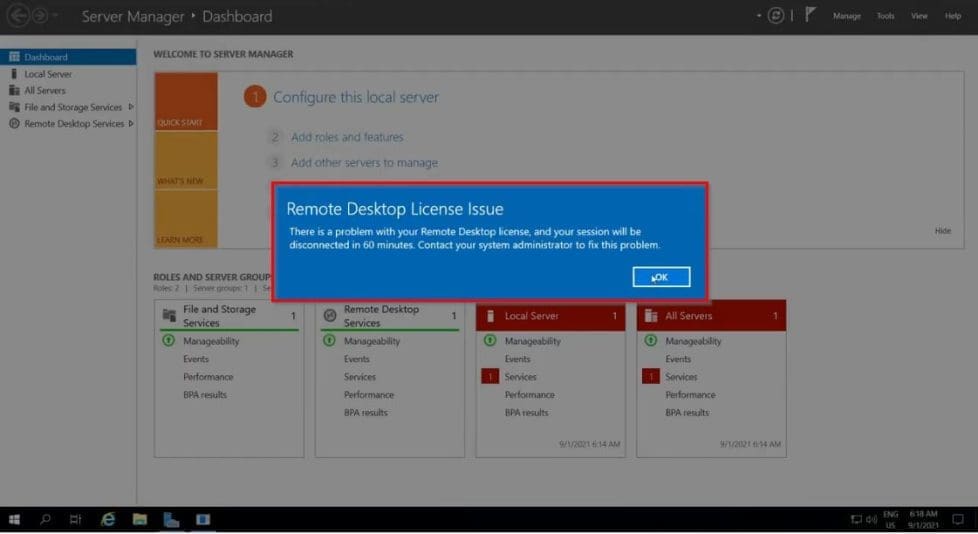
Task: Expand File and Storage Services arrow
Action: (x=131, y=107)
